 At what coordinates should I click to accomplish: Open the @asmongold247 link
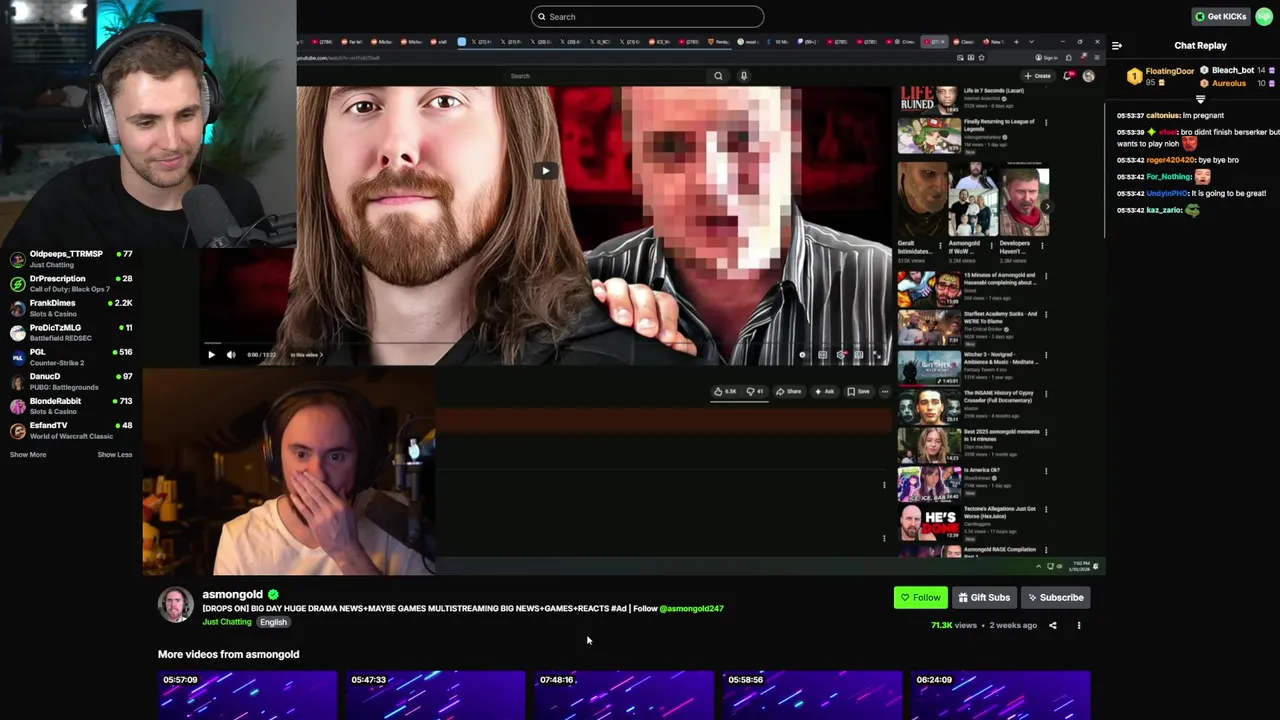click(691, 608)
